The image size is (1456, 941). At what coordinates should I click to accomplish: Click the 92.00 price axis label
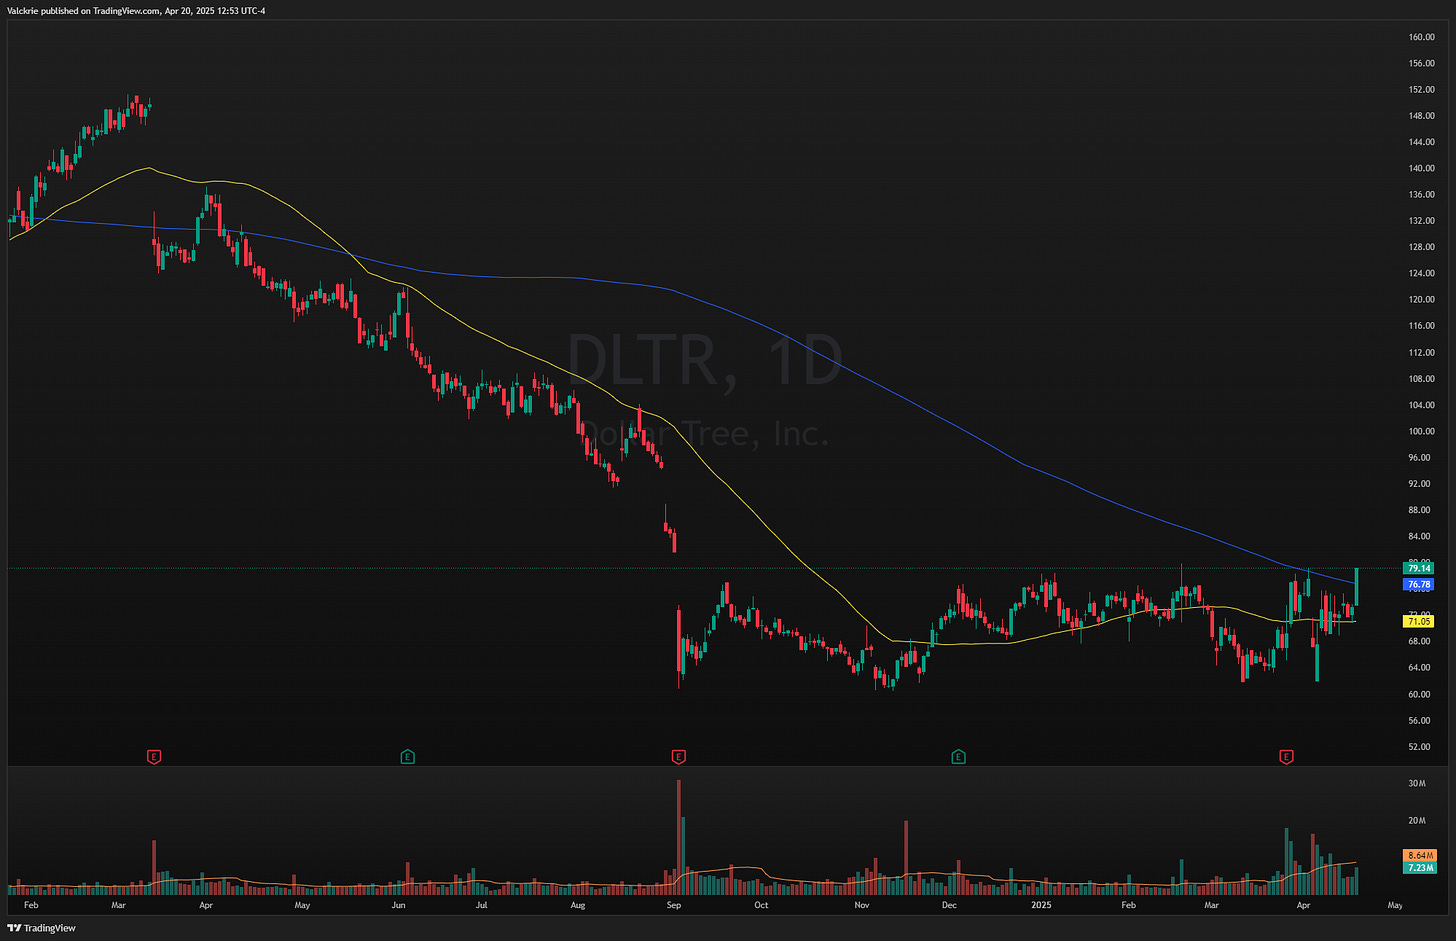(1421, 484)
